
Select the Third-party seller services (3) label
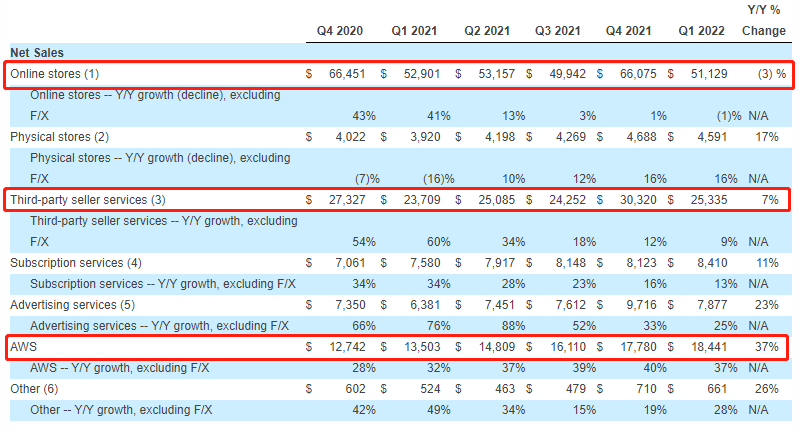pos(88,198)
